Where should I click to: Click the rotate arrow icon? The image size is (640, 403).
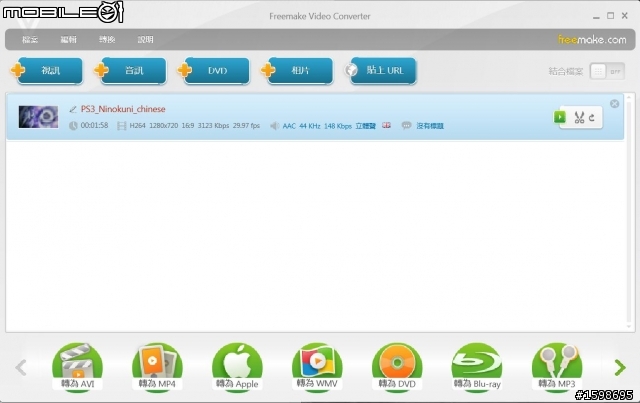[592, 118]
